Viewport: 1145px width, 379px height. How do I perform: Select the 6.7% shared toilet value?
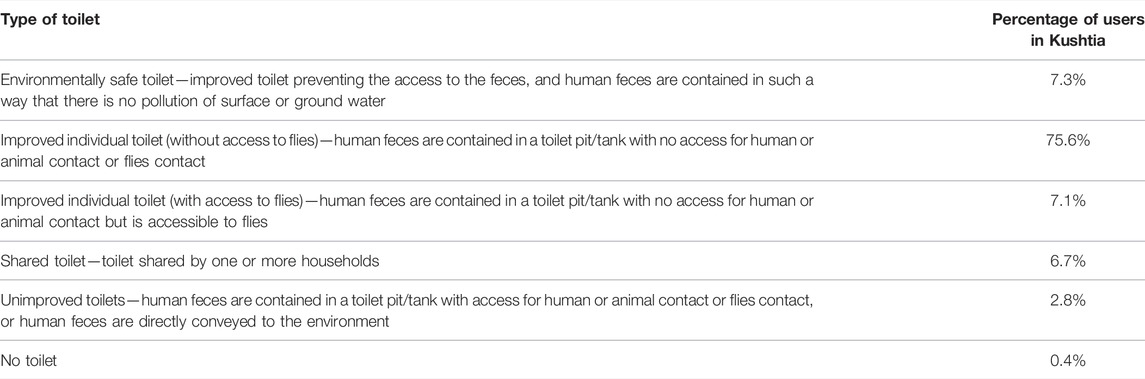pyautogui.click(x=1068, y=261)
